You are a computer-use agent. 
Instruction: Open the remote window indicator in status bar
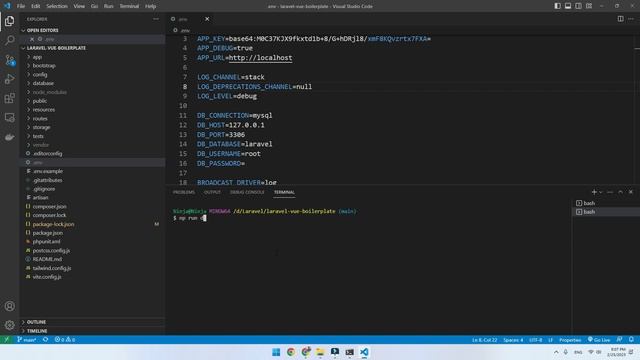click(x=7, y=340)
